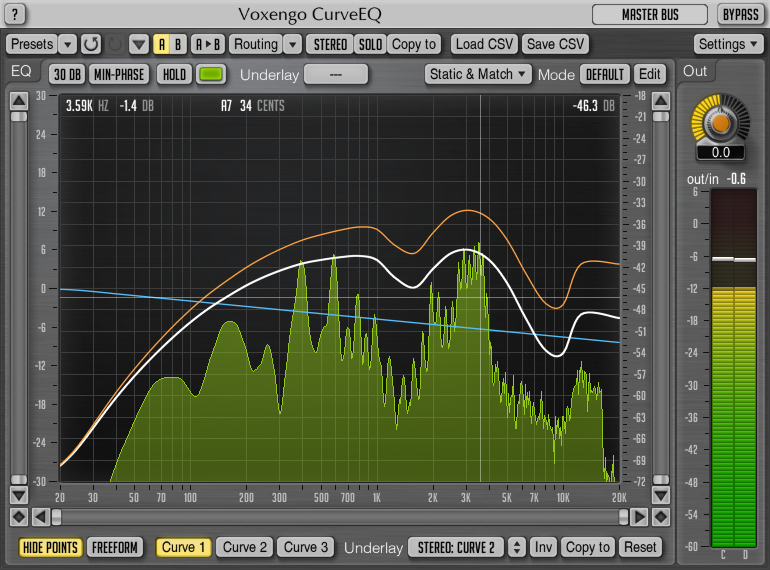Viewport: 770px width, 570px height.
Task: Expand the Routing dropdown arrow
Action: [x=293, y=44]
